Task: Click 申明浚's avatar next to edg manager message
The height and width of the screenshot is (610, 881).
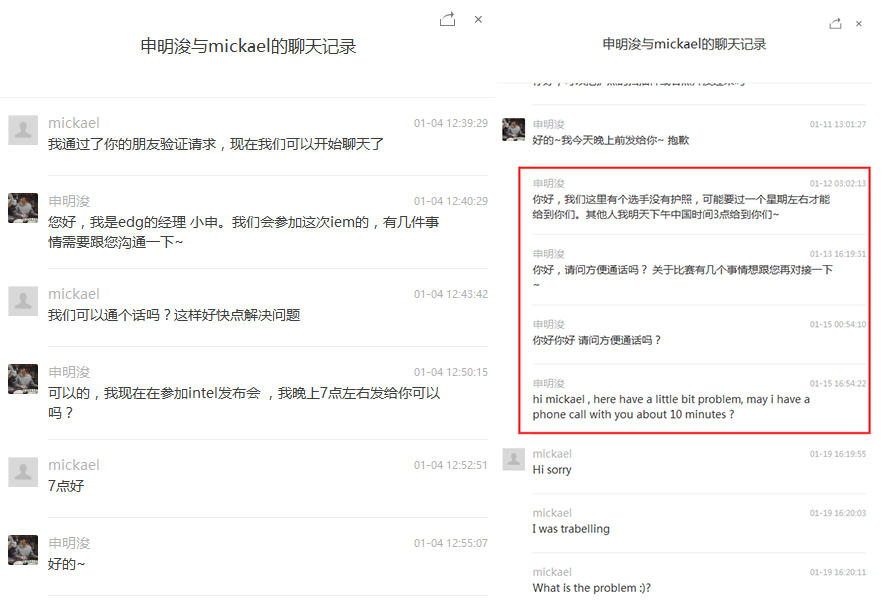Action: (23, 208)
